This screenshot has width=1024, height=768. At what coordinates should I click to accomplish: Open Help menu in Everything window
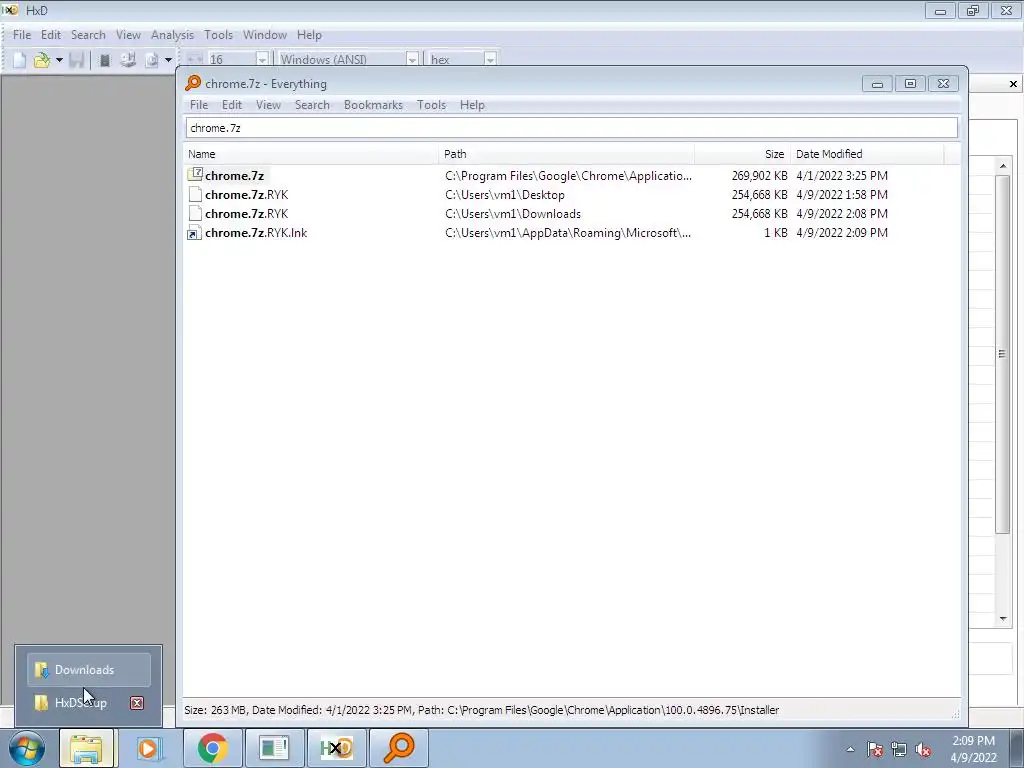[x=472, y=104]
